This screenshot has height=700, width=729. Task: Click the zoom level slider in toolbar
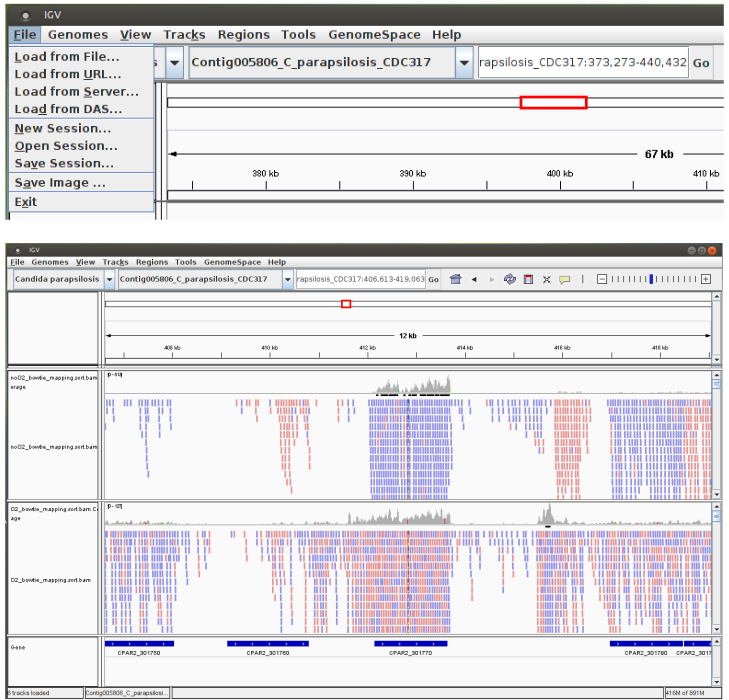coord(652,279)
